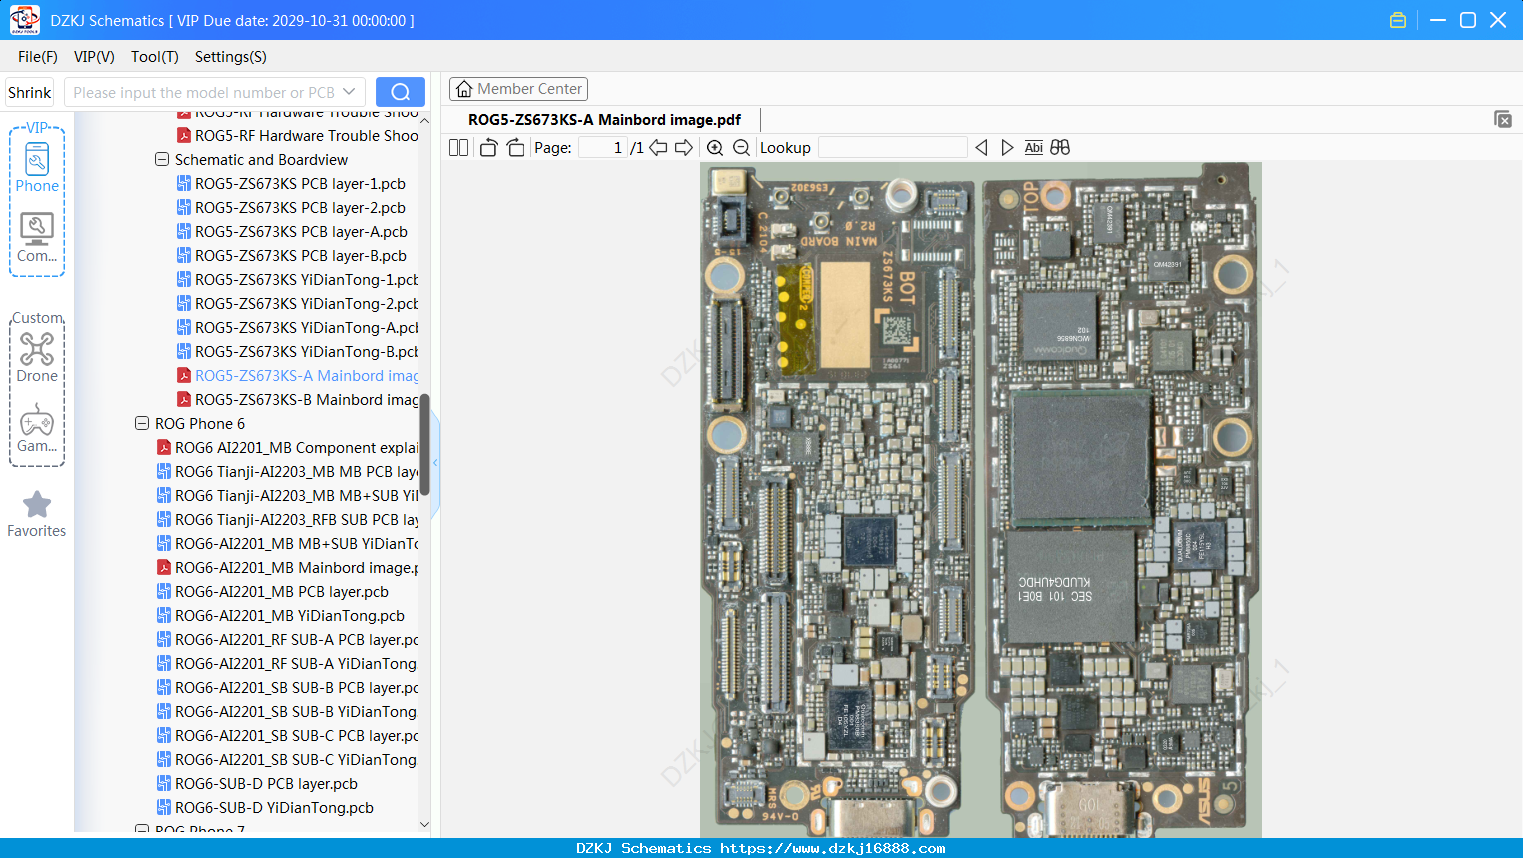Click the Page number input box

click(603, 148)
